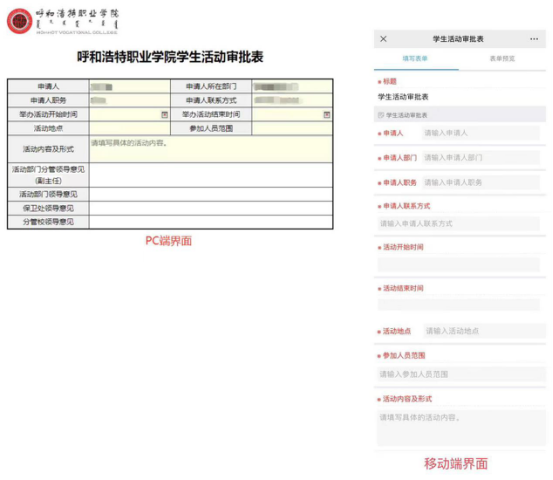Open calendar picker for 举办活动开始时间
The height and width of the screenshot is (480, 553).
164,115
